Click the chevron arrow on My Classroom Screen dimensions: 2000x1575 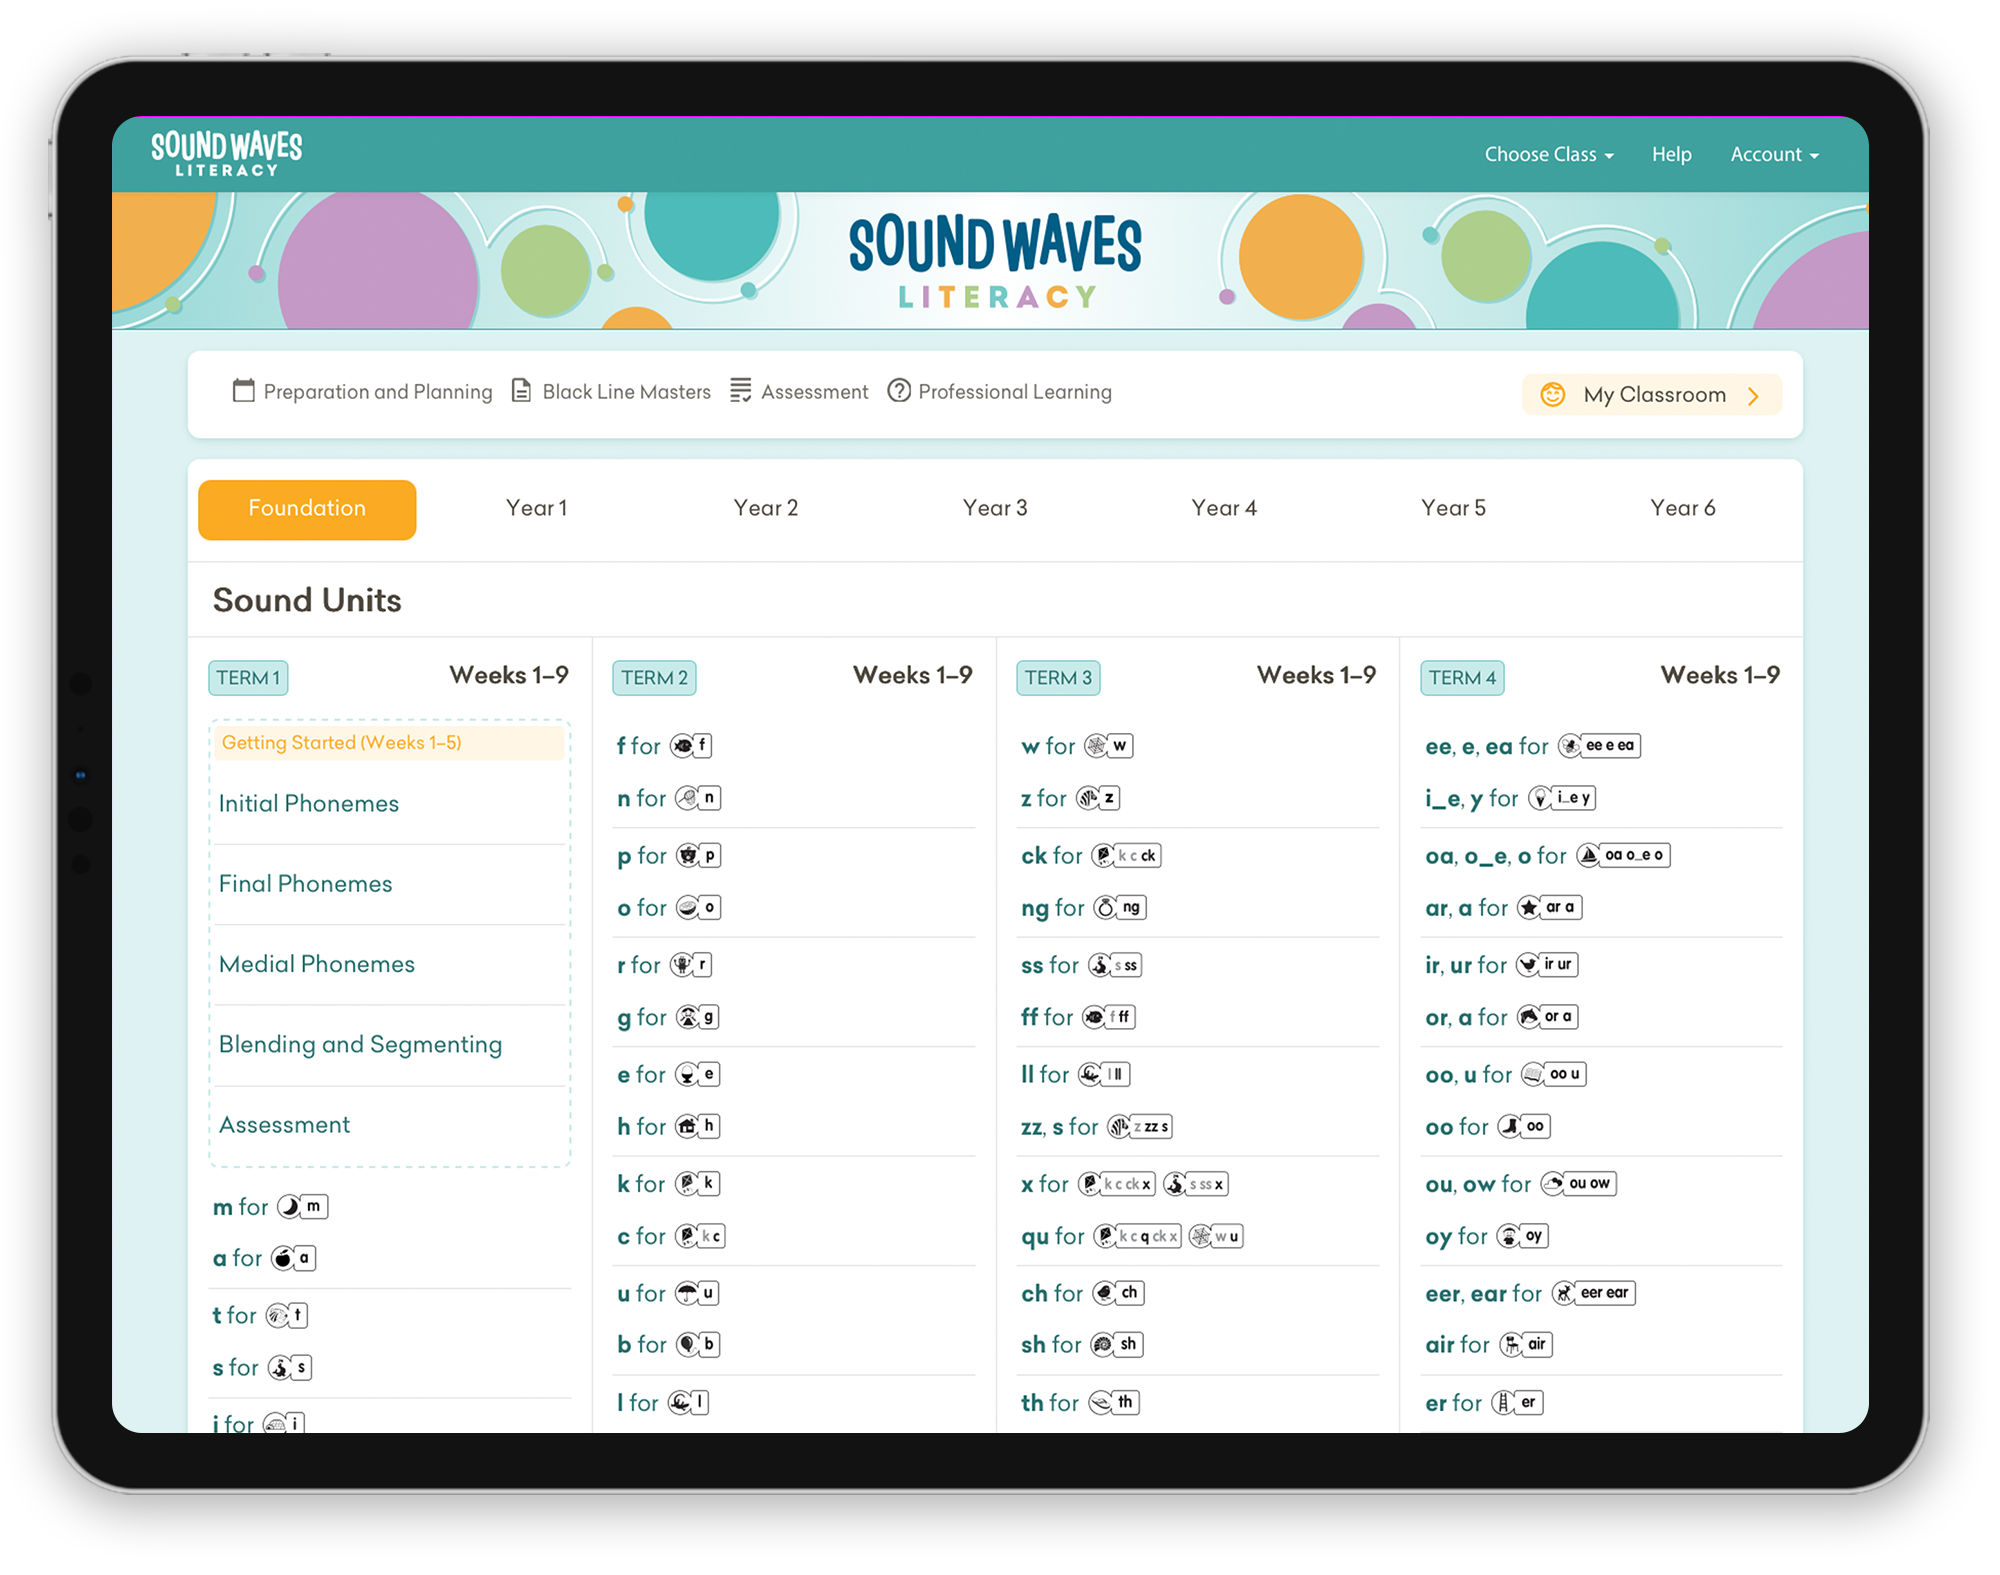(x=1753, y=396)
